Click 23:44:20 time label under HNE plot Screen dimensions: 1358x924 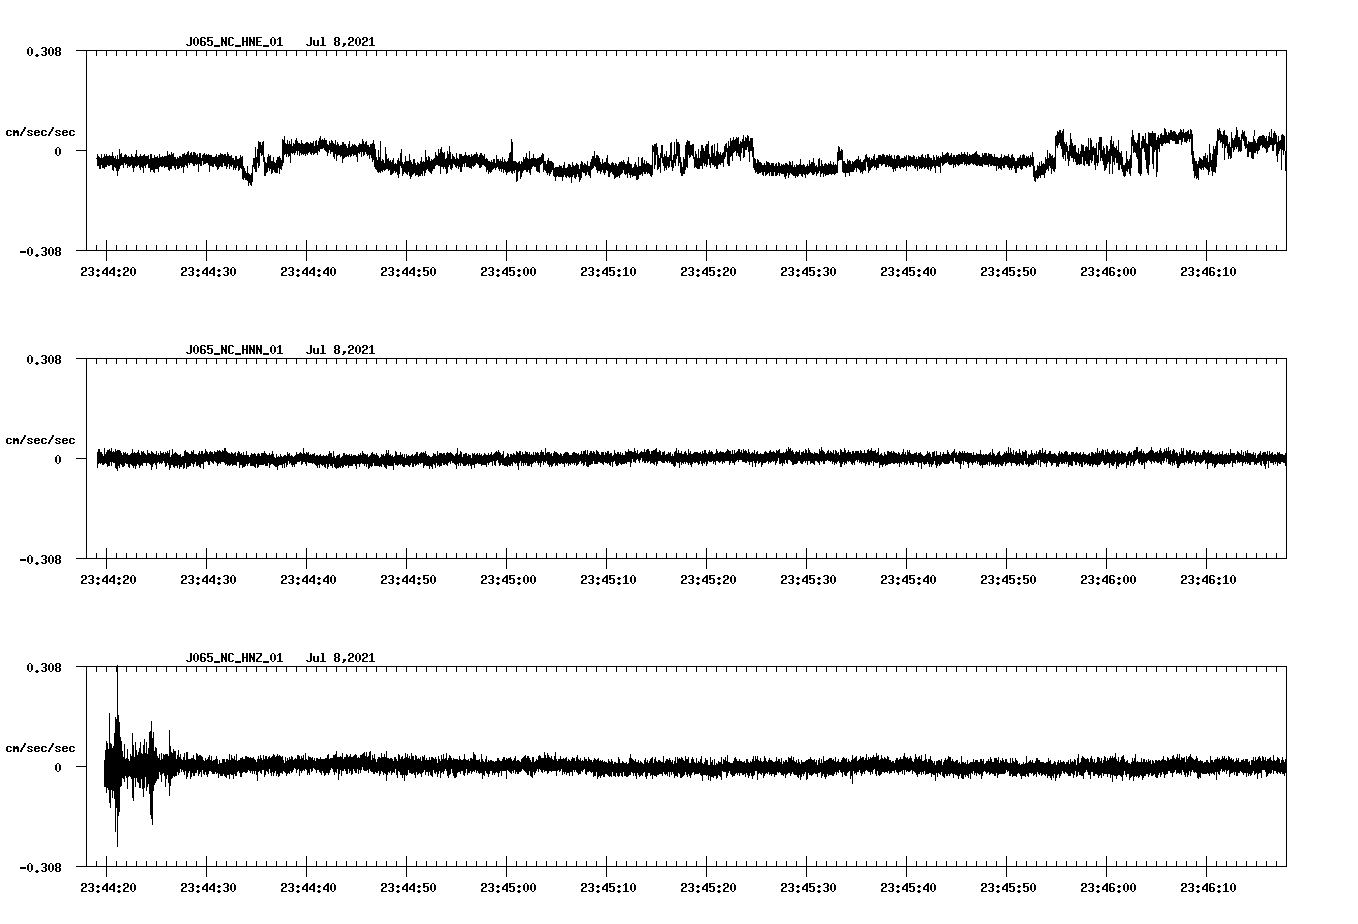[x=108, y=272]
